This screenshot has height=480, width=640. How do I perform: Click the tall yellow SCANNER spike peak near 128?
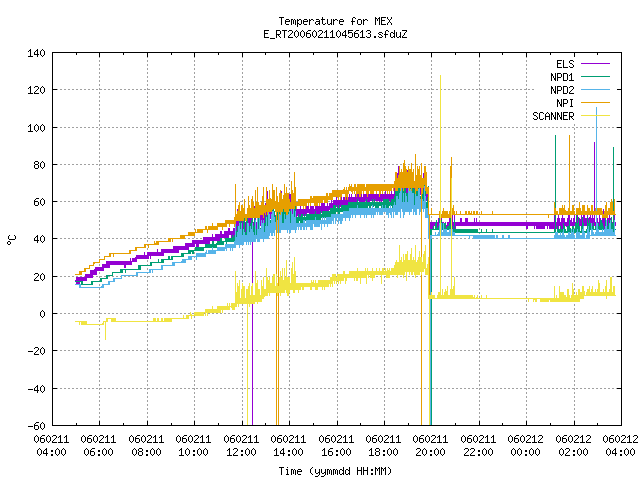tap(440, 76)
